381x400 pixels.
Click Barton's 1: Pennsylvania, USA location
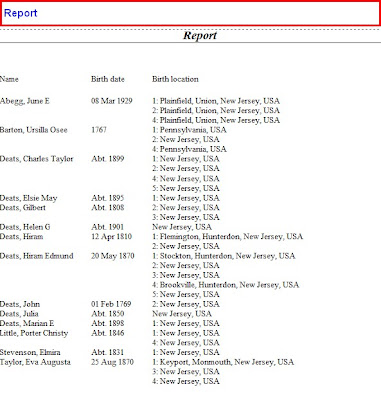(x=189, y=130)
